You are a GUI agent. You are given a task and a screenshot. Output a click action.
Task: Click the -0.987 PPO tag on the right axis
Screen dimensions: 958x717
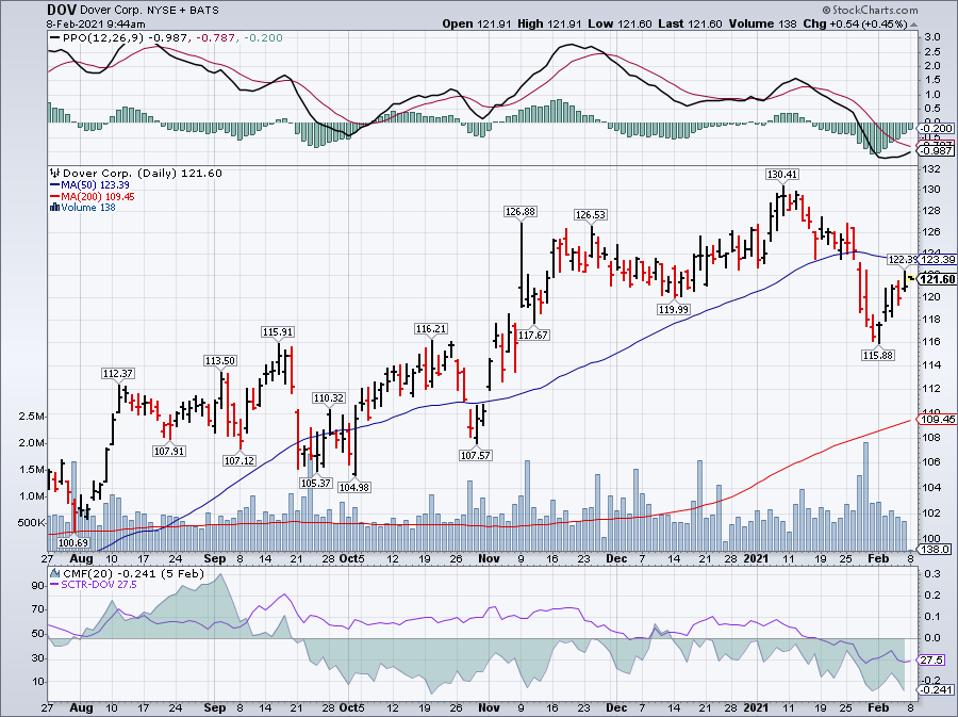[x=938, y=151]
